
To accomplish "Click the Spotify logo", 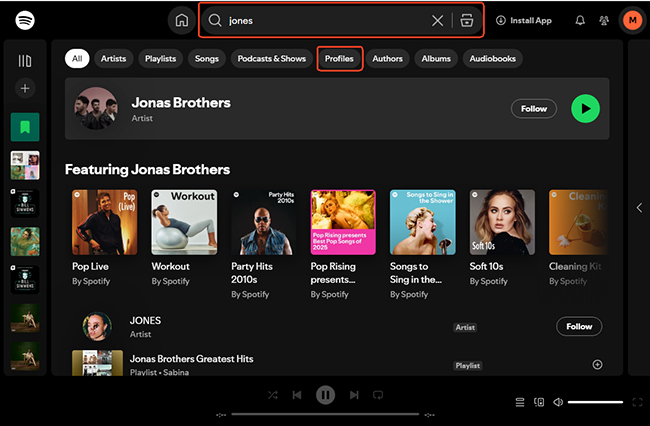I will [x=25, y=20].
